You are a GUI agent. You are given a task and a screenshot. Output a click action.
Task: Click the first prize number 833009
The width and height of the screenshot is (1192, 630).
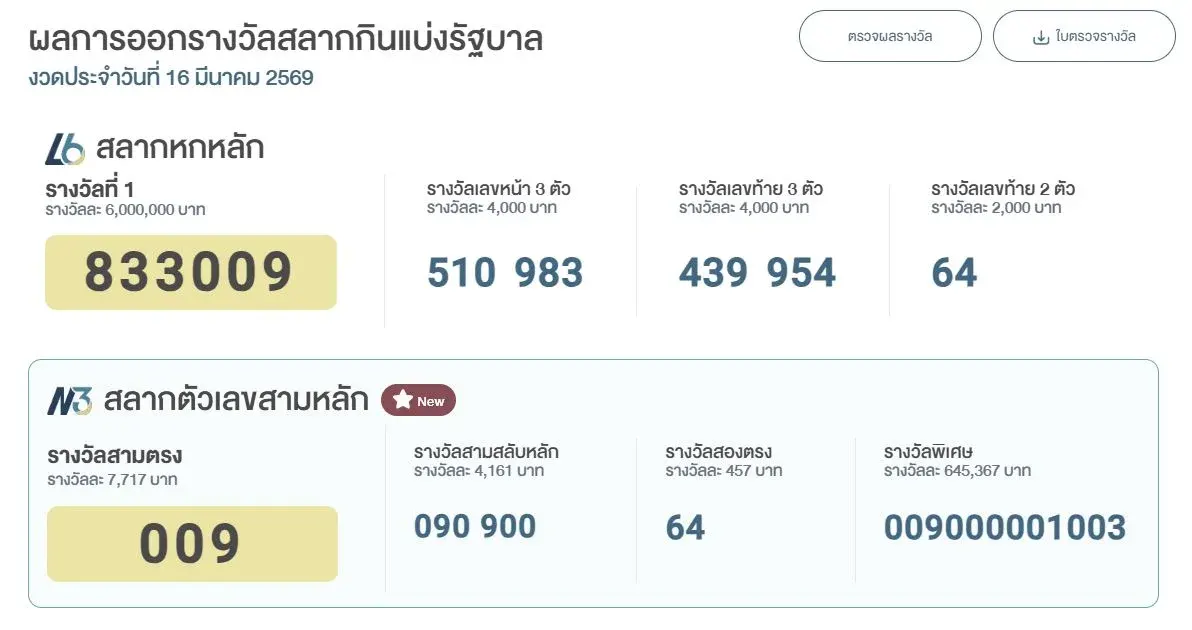189,272
